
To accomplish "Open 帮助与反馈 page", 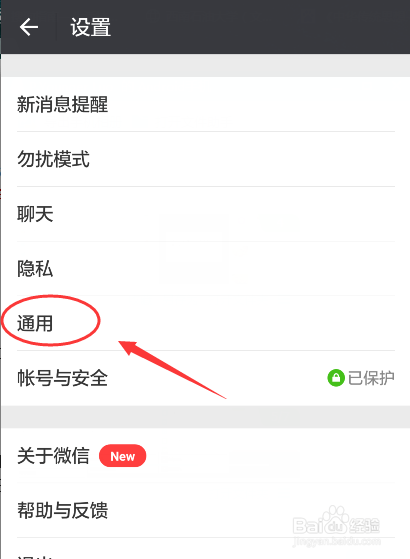I will point(205,511).
